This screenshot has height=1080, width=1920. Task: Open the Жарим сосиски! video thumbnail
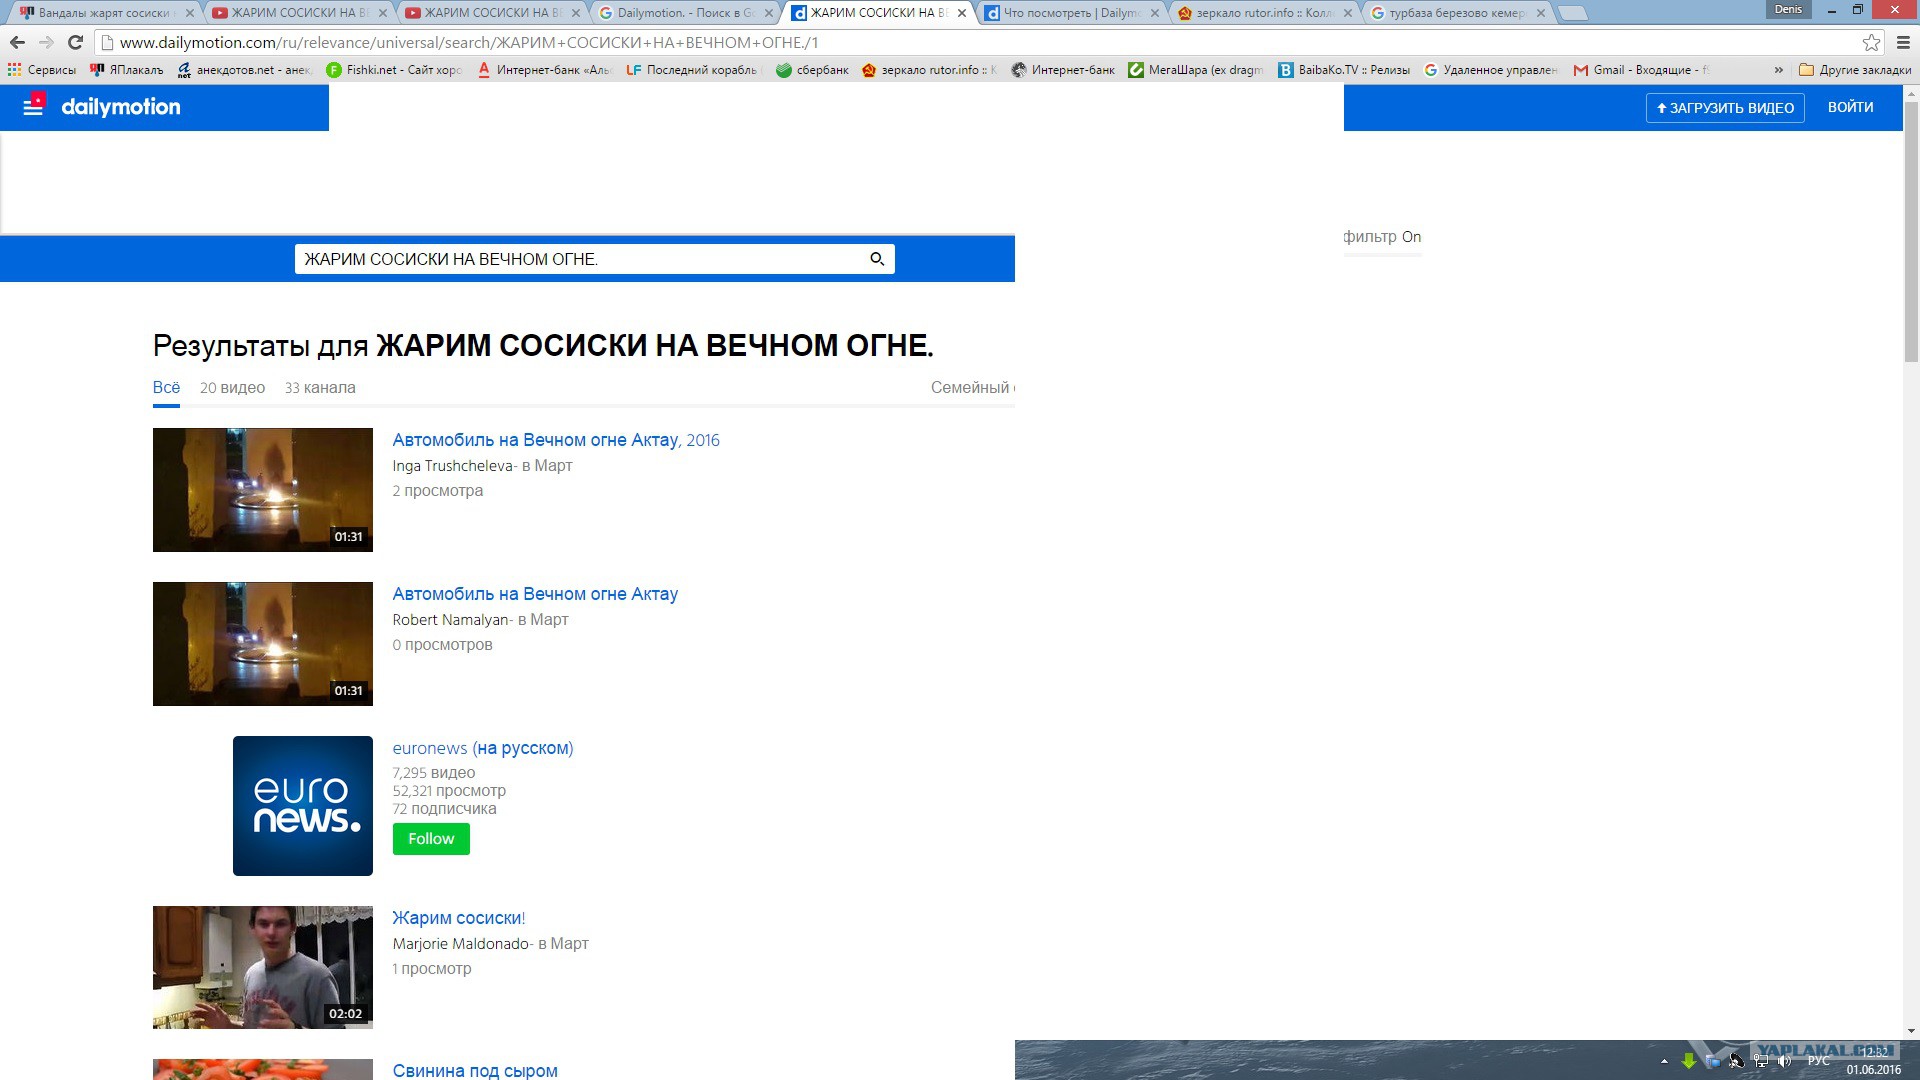click(x=263, y=967)
